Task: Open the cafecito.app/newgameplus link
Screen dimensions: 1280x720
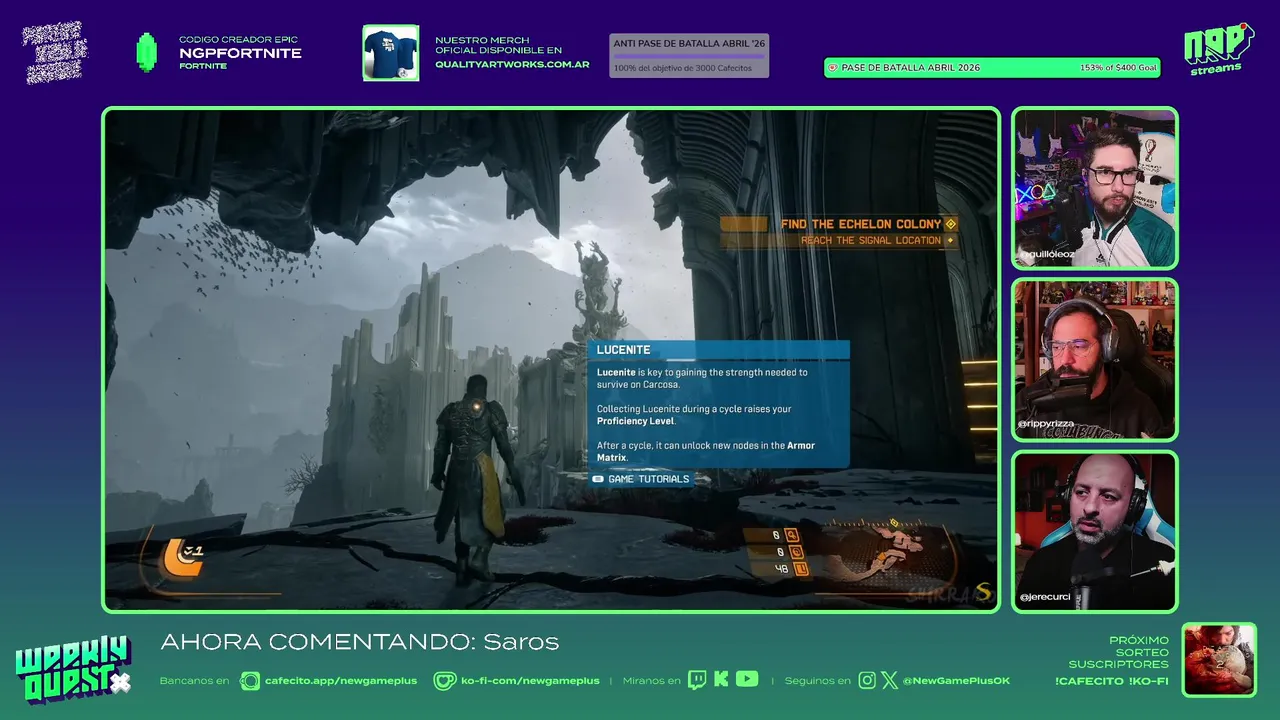Action: 340,681
